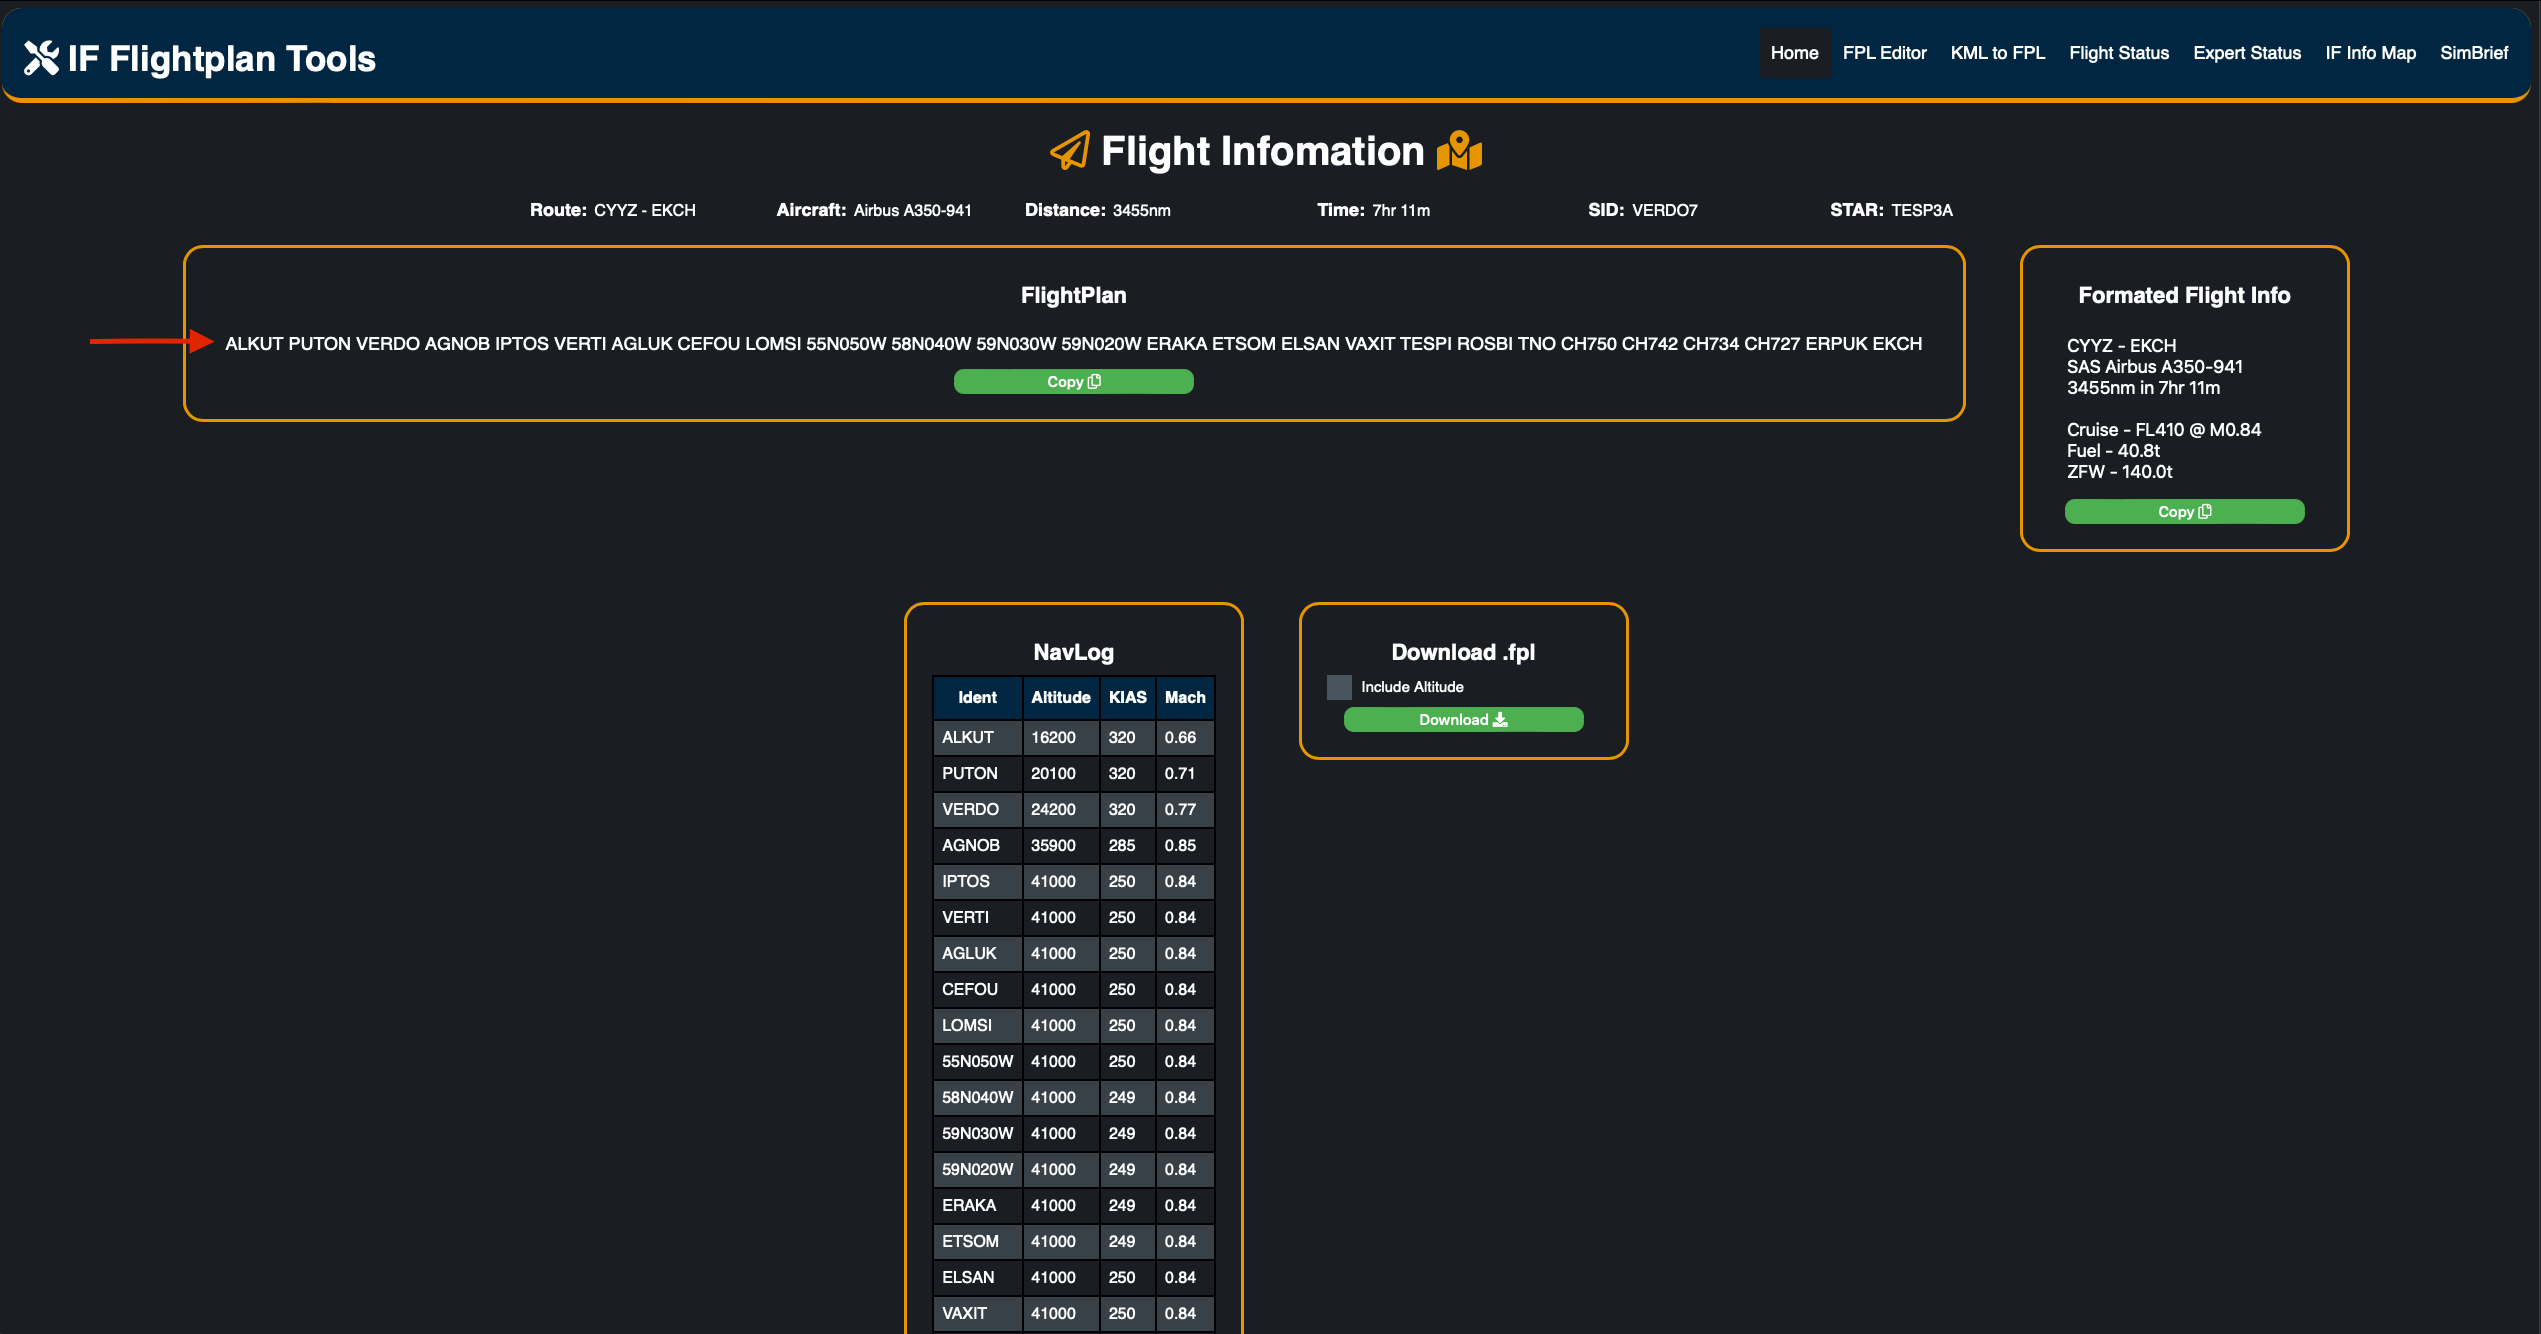Select the 55N050W NavLog row
Screen dimensions: 2541x1334
pyautogui.click(x=977, y=1061)
